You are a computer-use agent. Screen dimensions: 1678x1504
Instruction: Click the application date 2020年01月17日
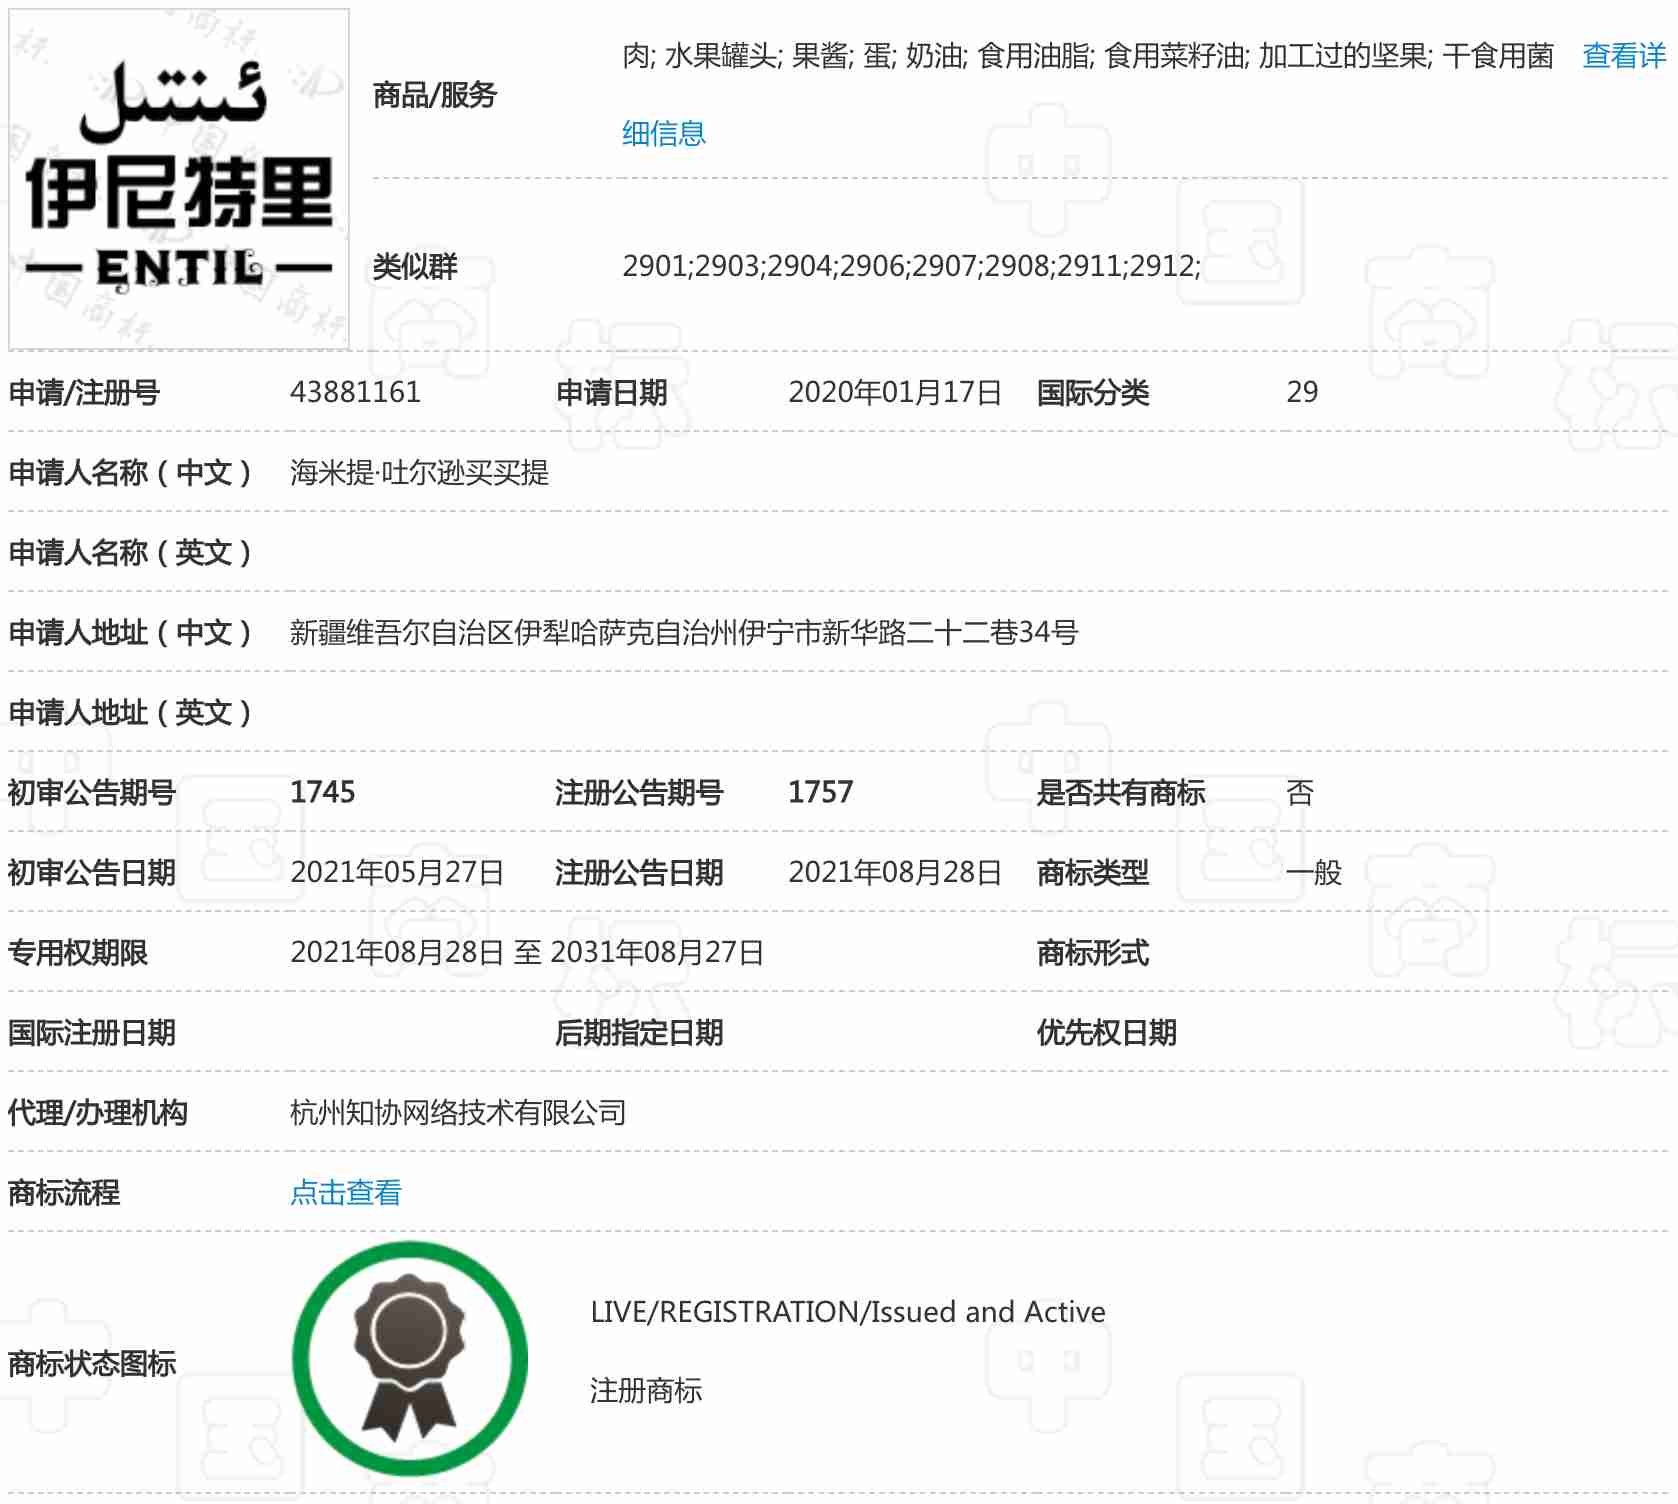pos(894,392)
